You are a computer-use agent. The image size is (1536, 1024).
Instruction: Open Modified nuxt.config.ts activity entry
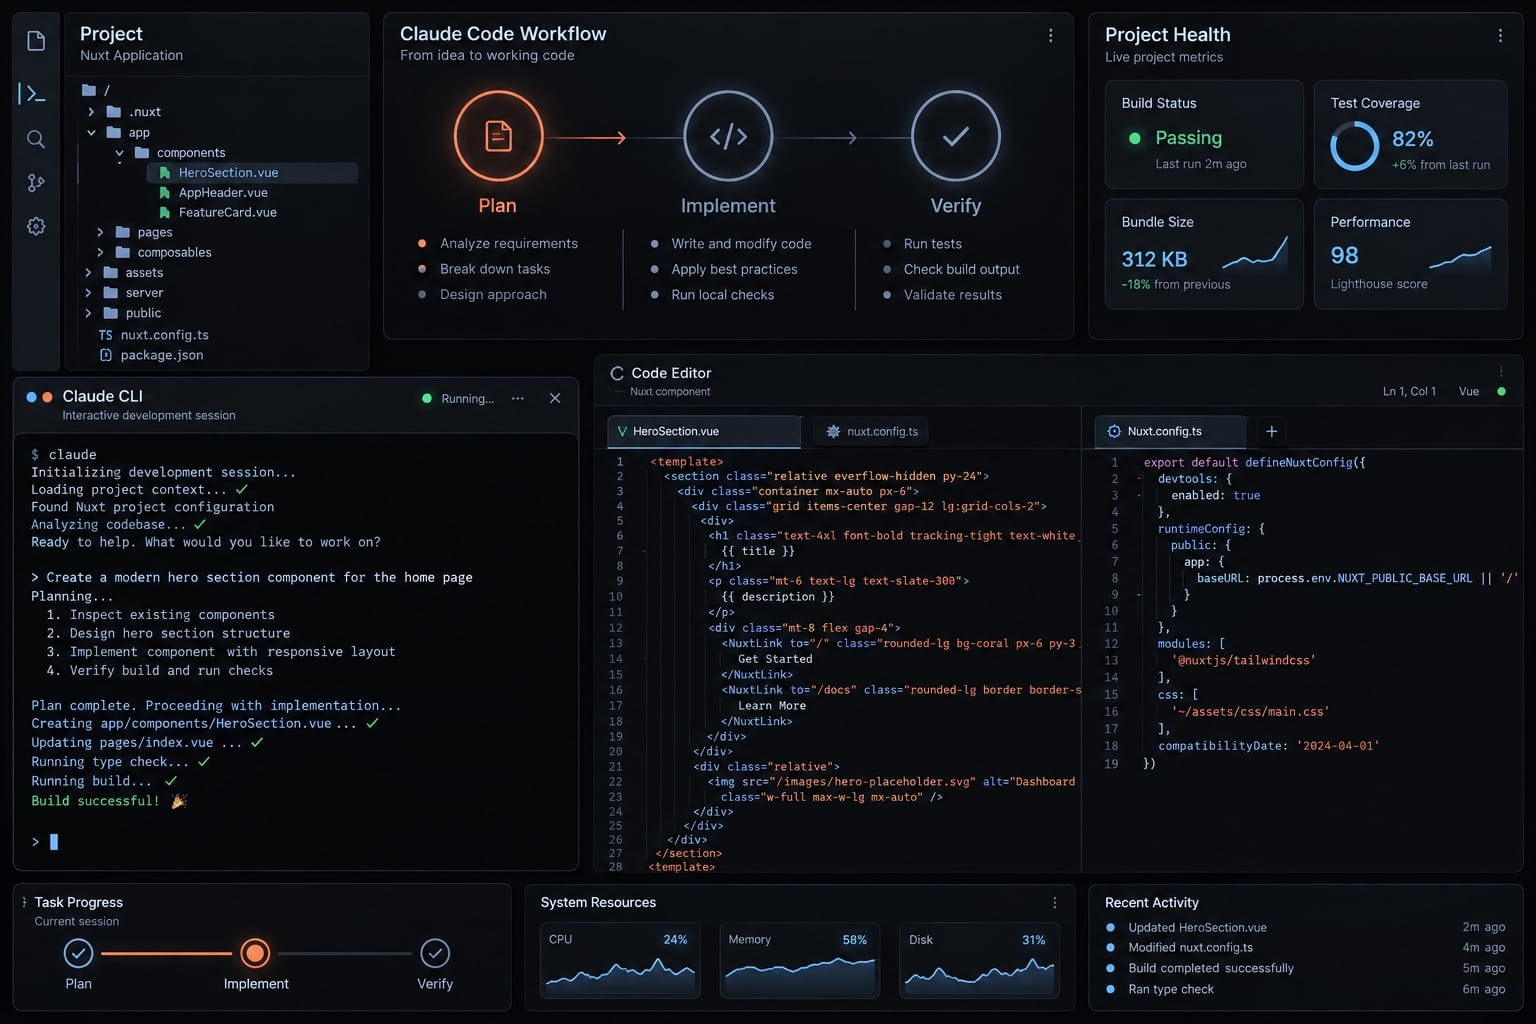pos(1305,947)
